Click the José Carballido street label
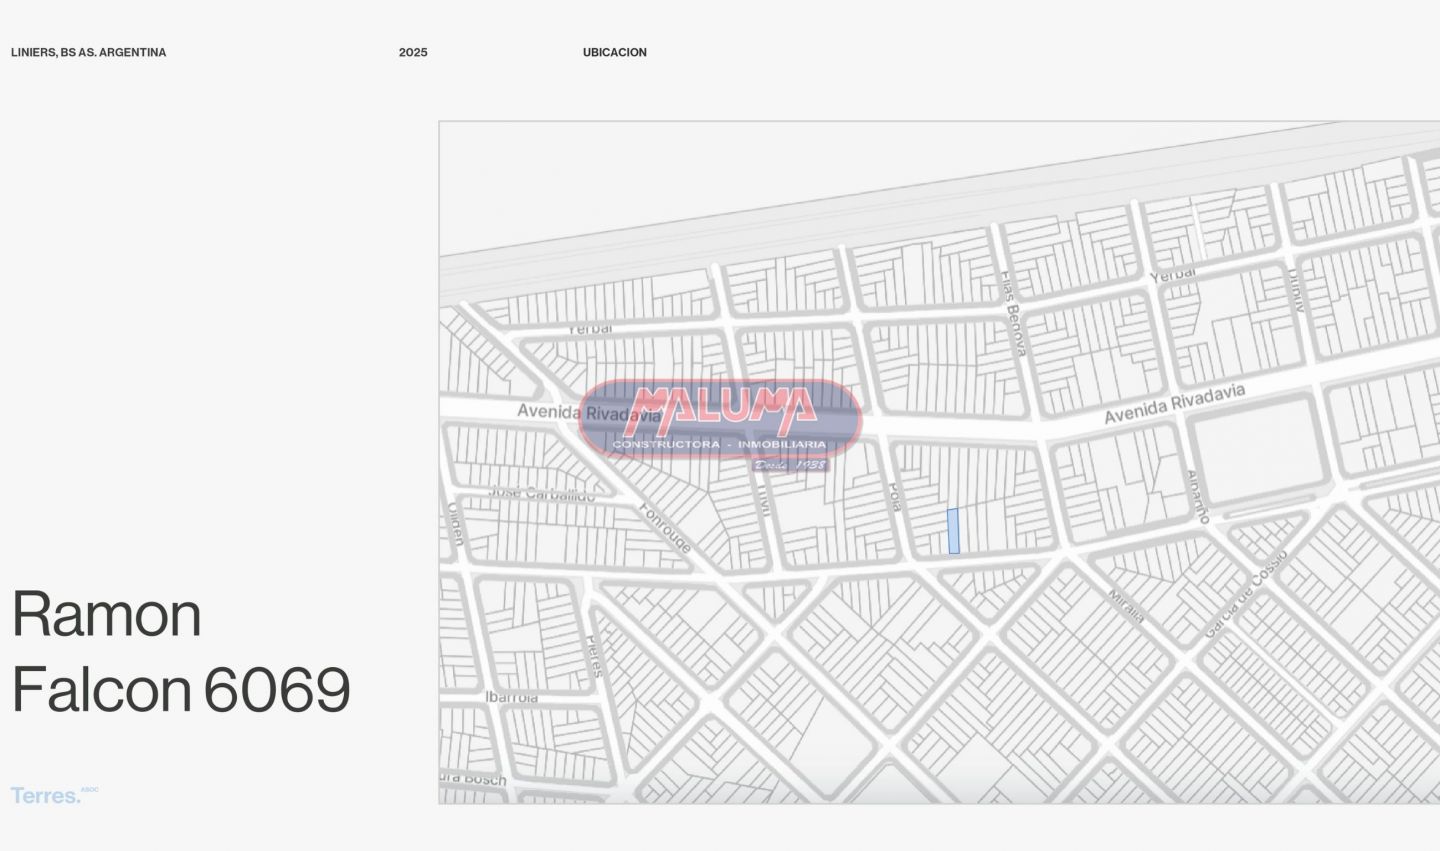The image size is (1440, 851). [x=542, y=493]
